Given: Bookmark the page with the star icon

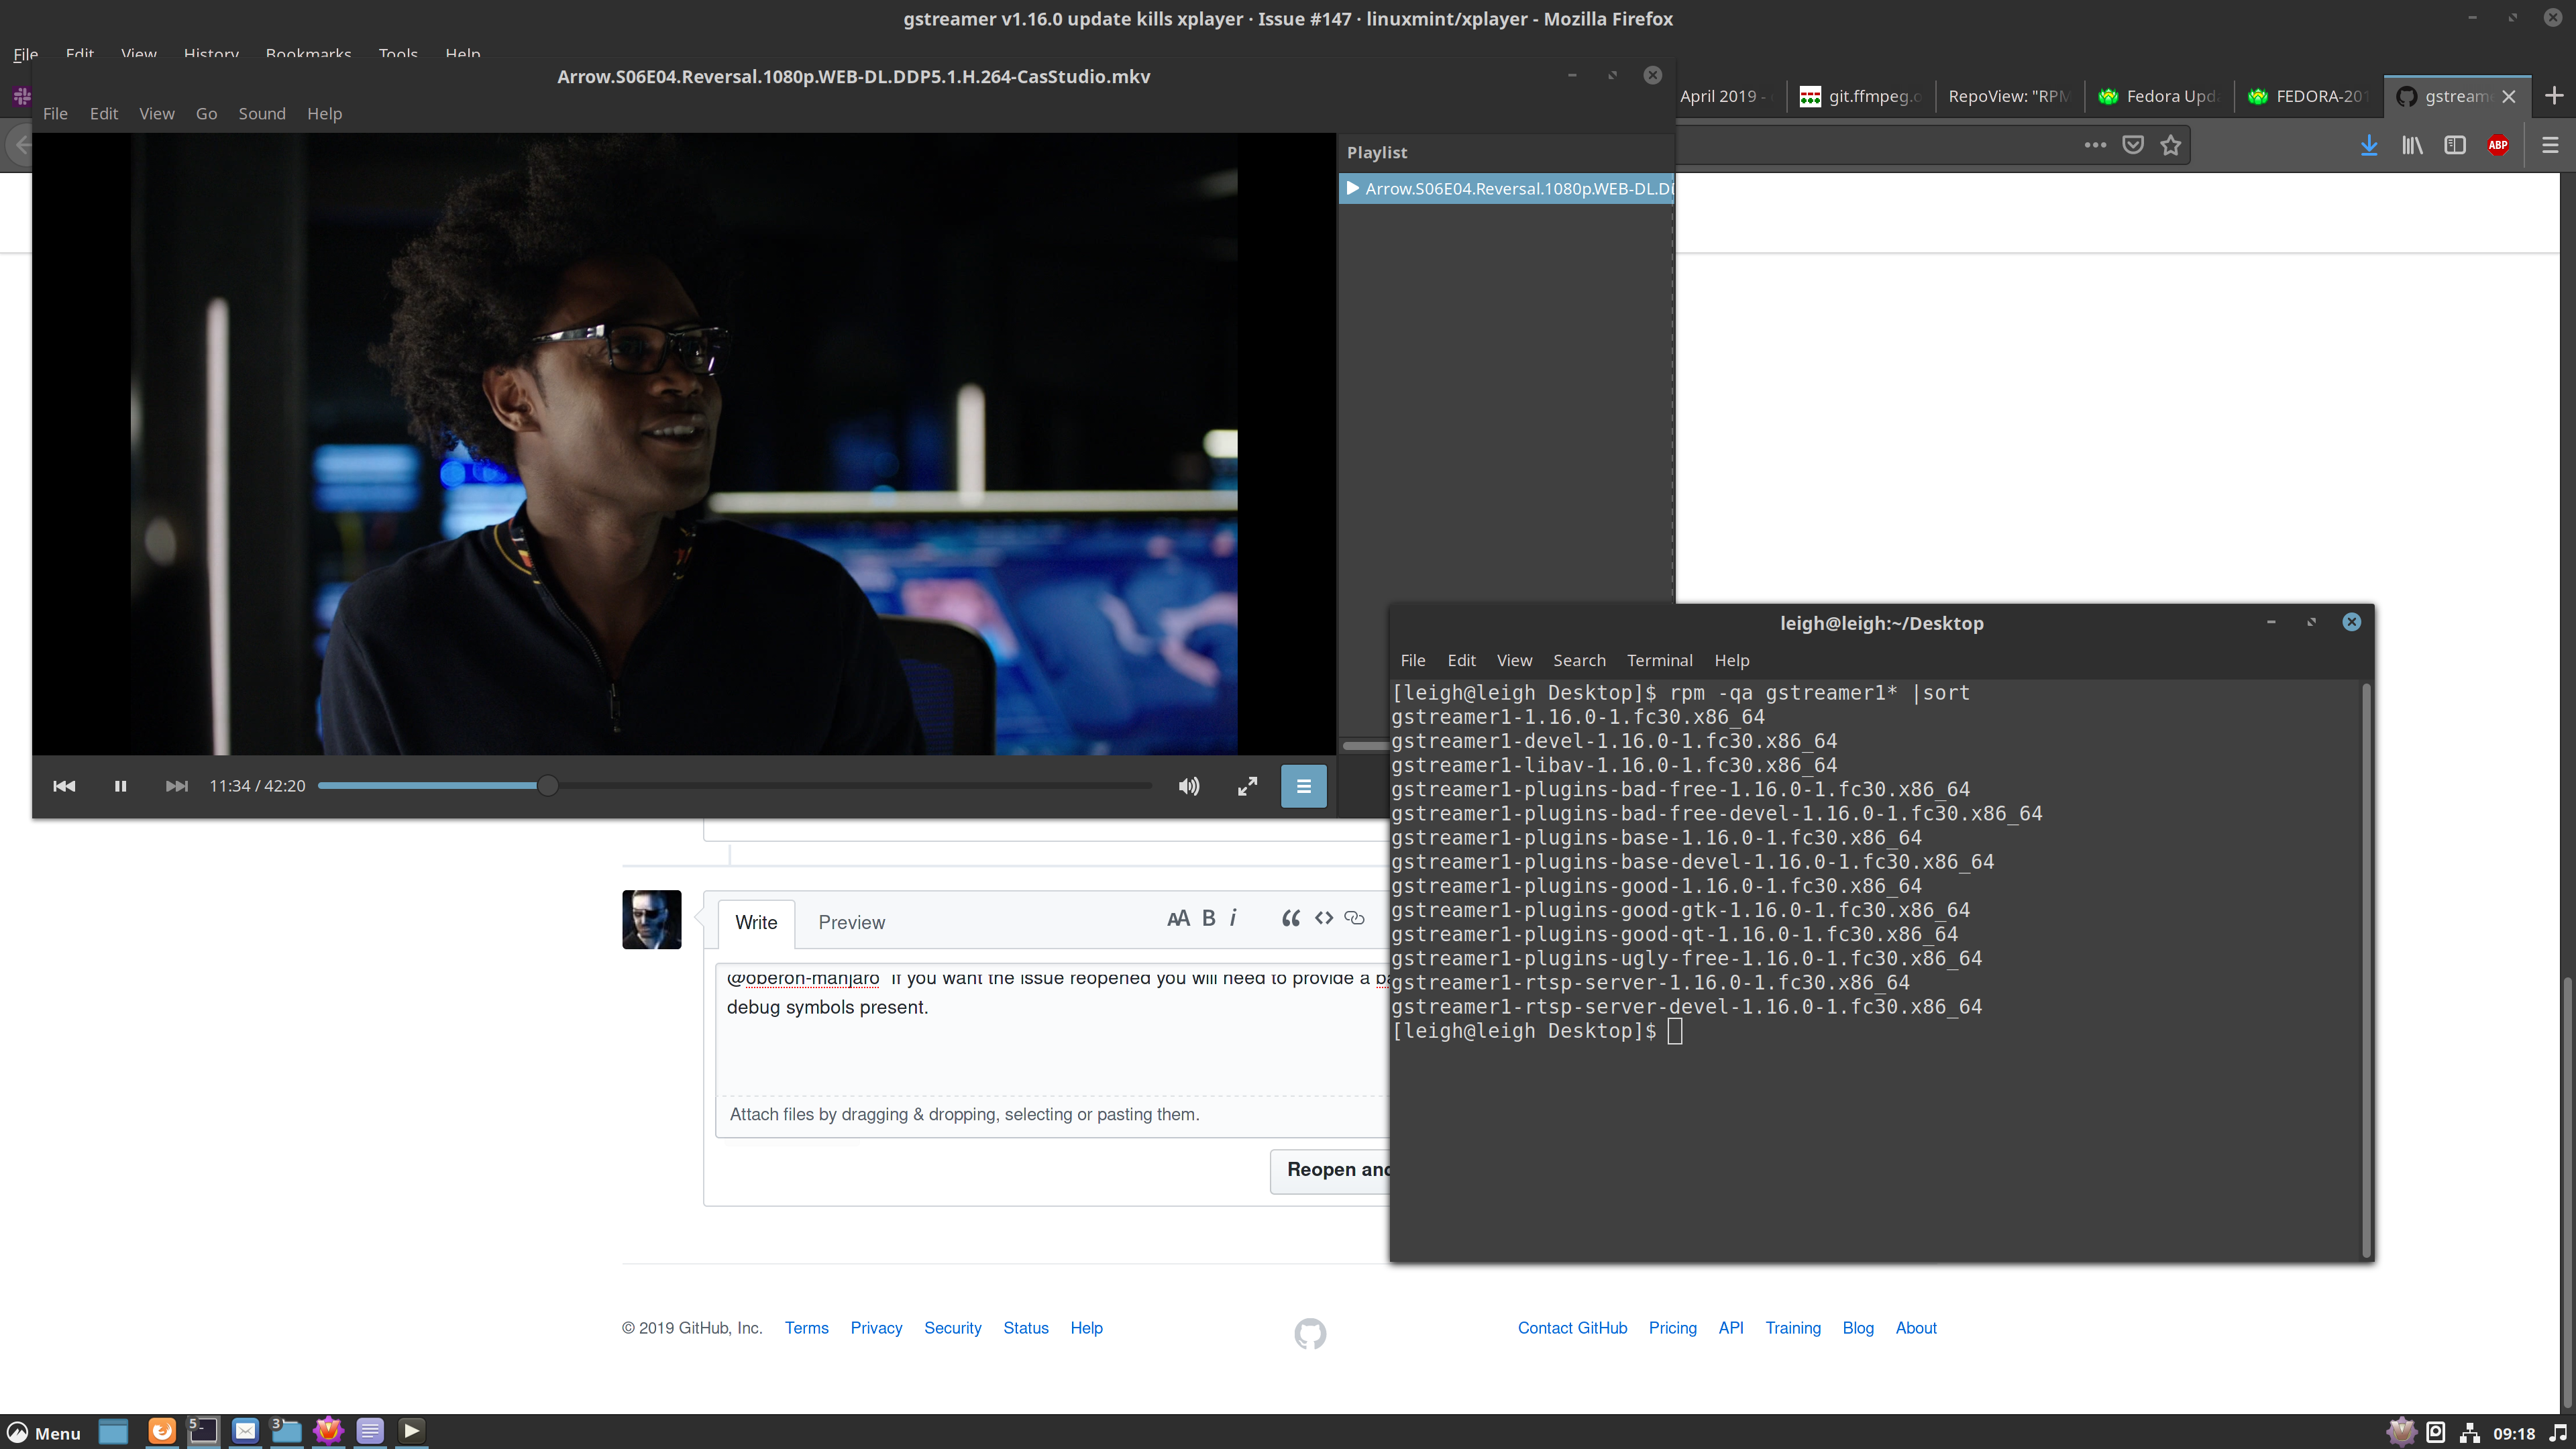Looking at the screenshot, I should pos(2171,145).
